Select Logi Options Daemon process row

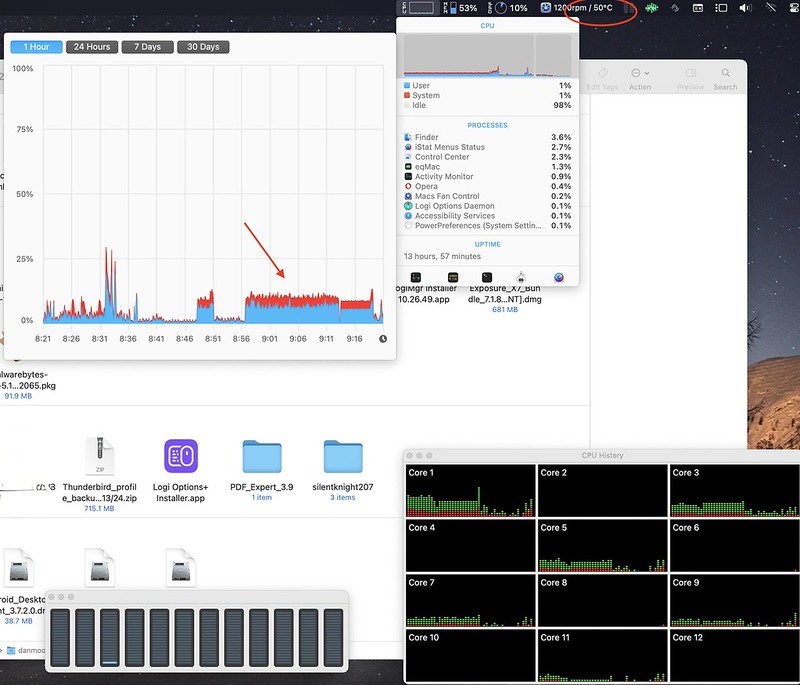tap(487, 206)
